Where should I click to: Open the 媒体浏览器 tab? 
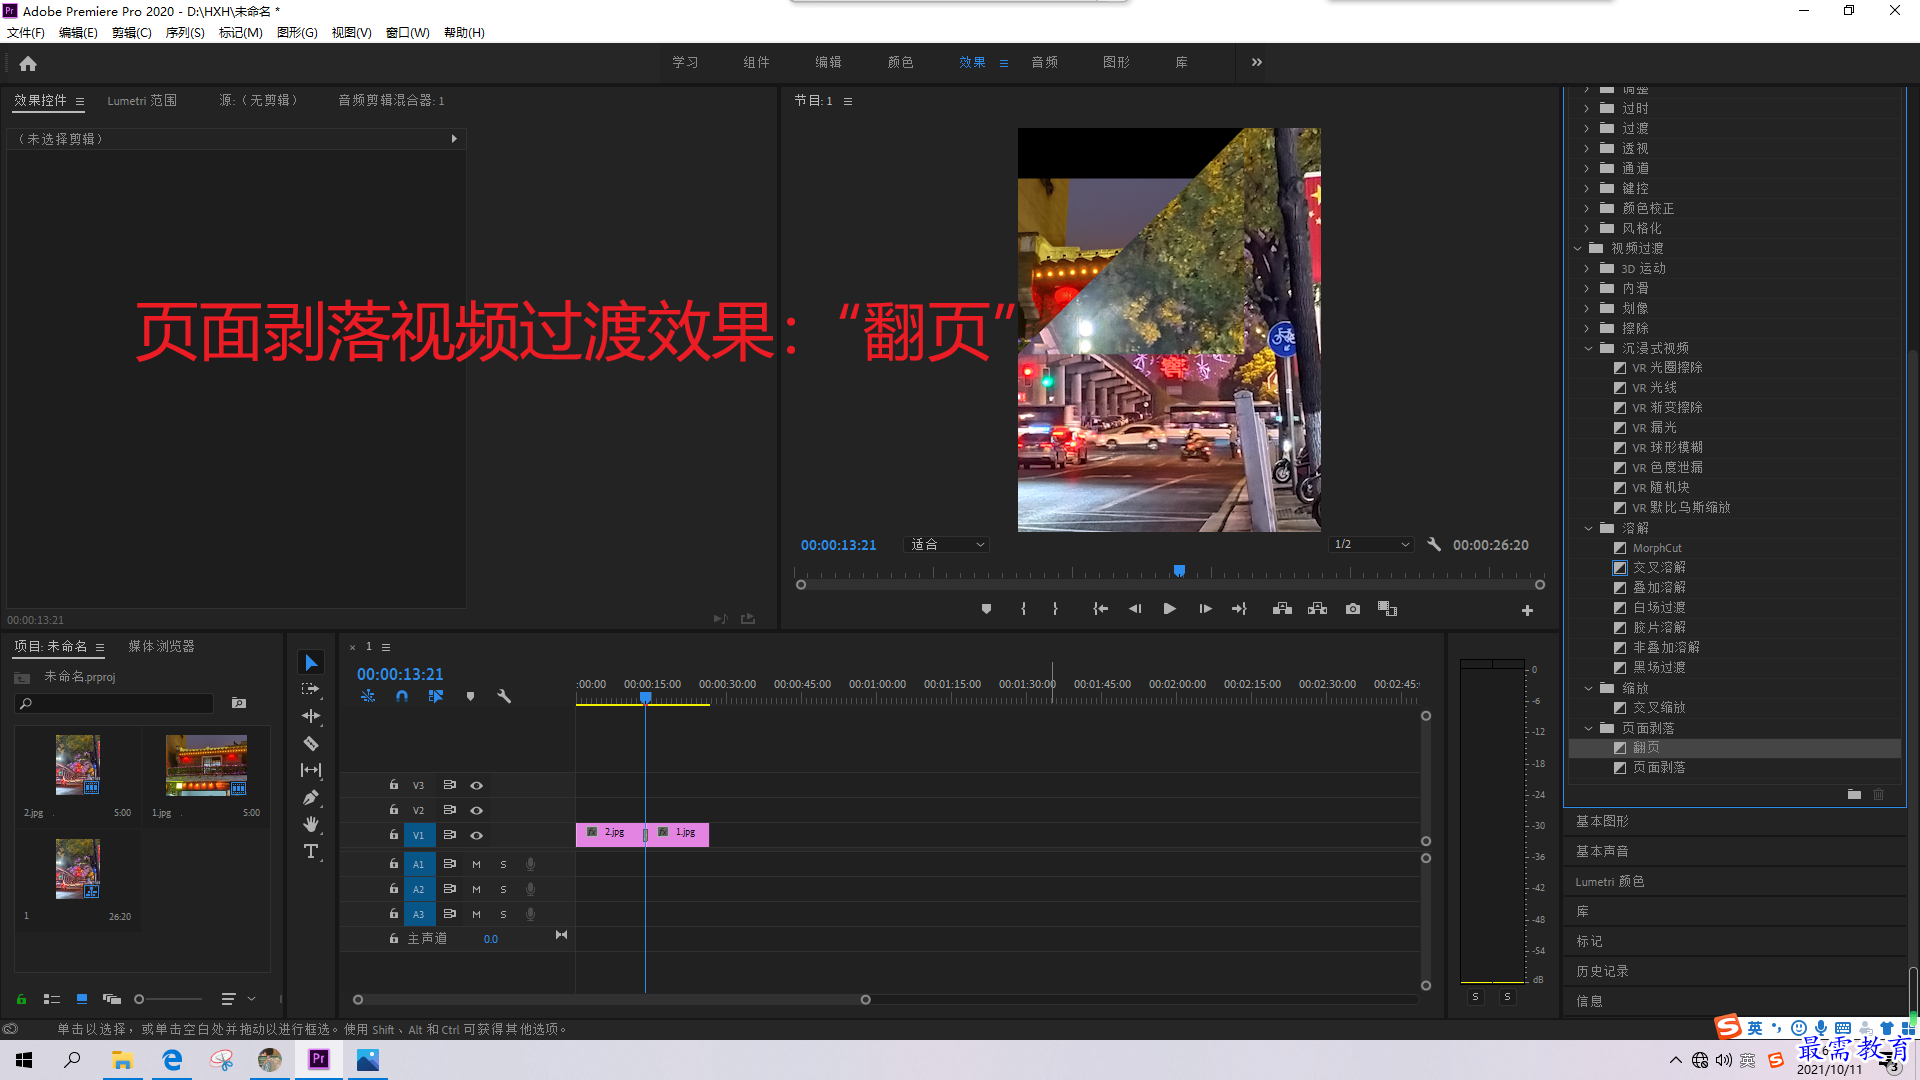(x=161, y=646)
